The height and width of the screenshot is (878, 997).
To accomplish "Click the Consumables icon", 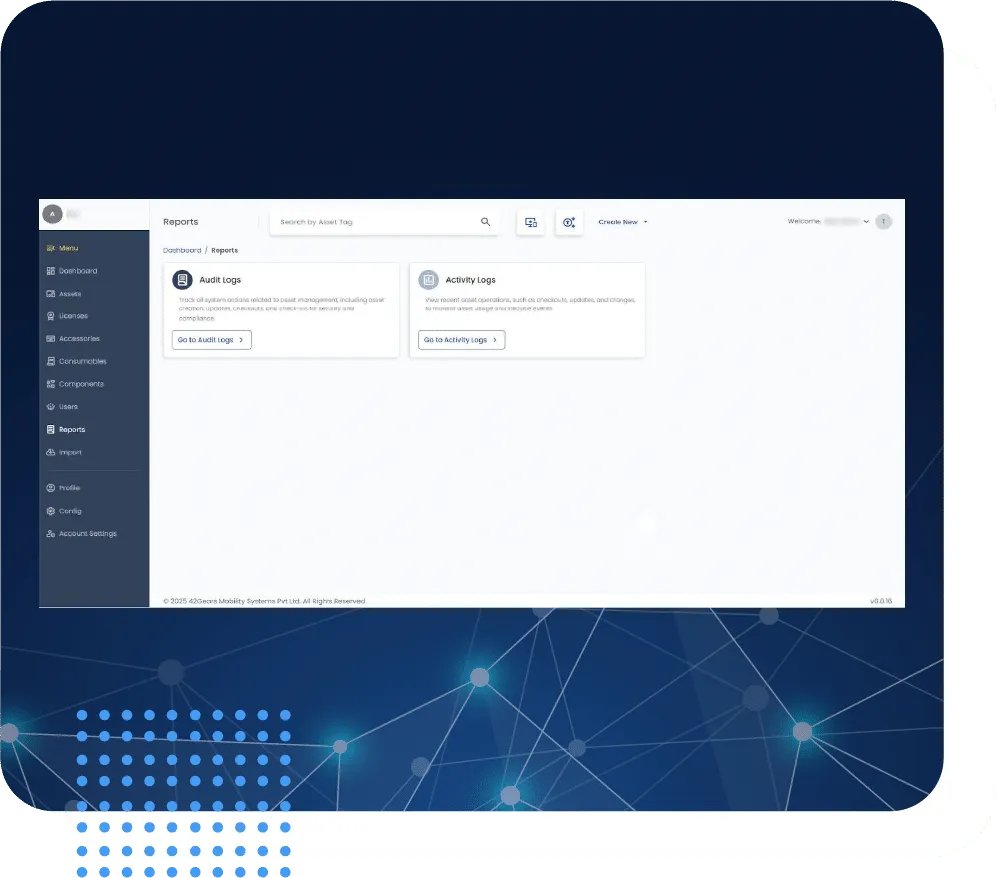I will pos(51,361).
